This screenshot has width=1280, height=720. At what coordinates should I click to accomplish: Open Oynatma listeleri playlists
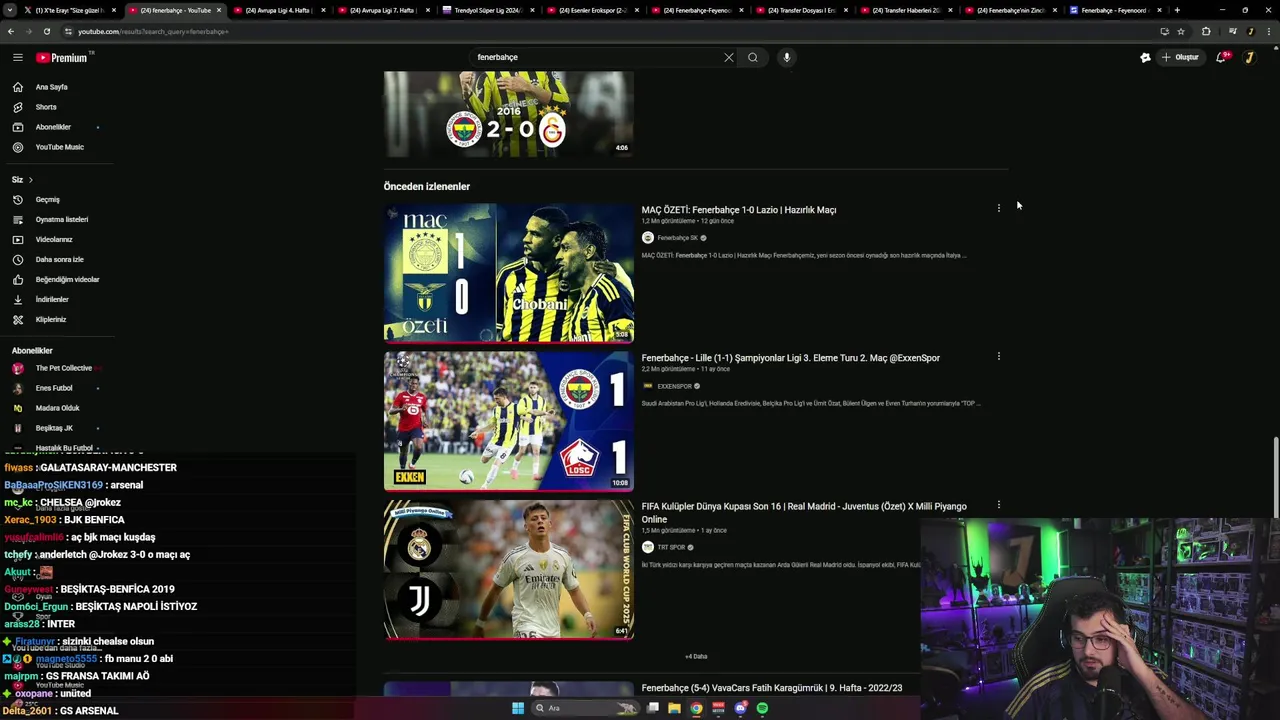[62, 220]
